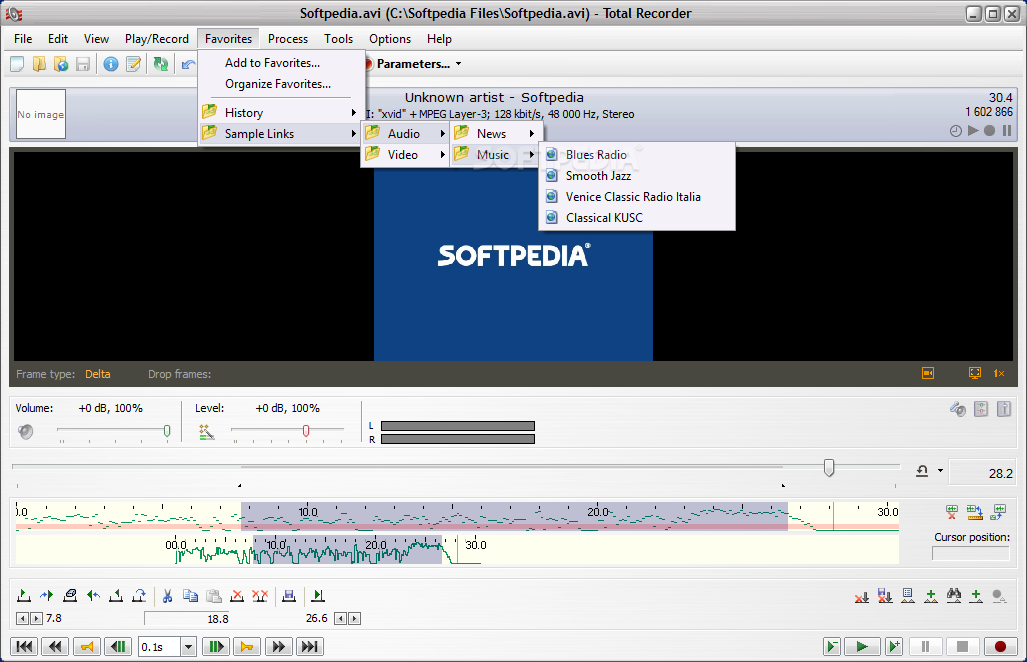
Task: Expand the History submenu
Action: [280, 113]
